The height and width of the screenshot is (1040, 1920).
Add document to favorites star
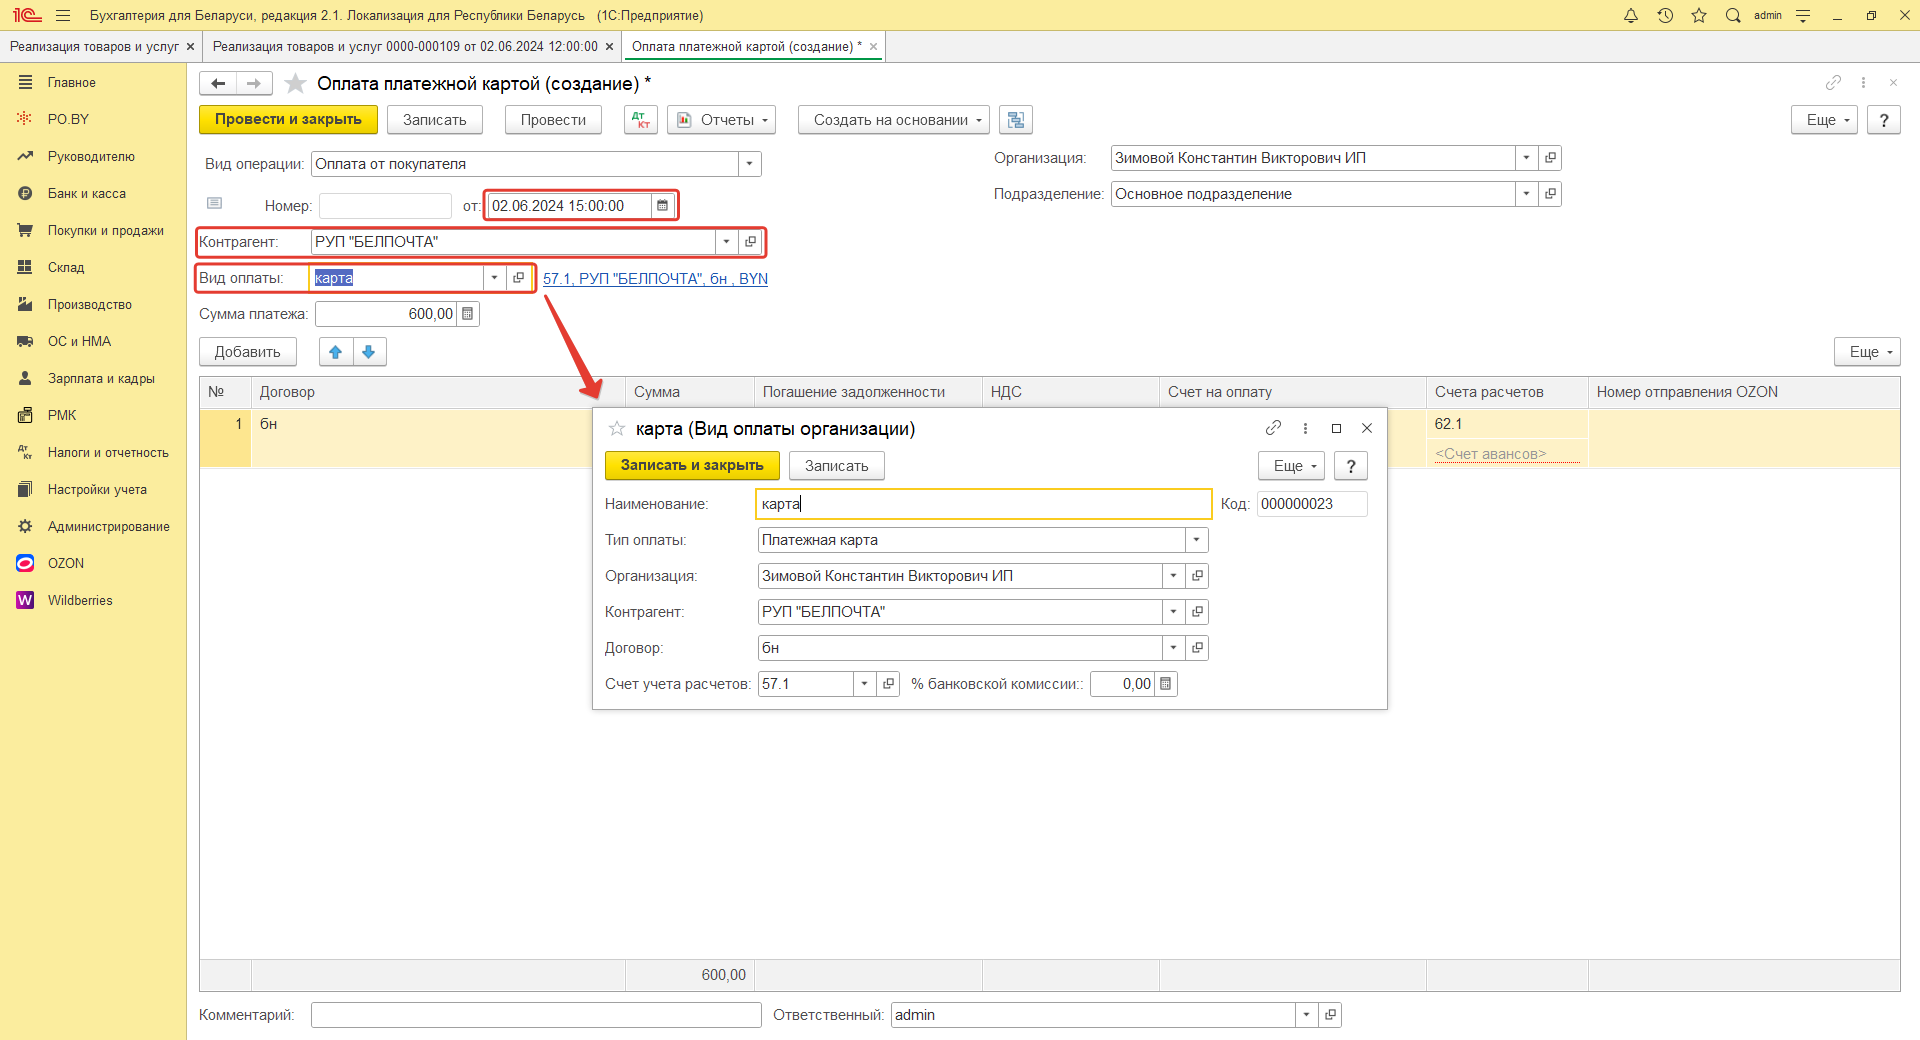[x=295, y=84]
